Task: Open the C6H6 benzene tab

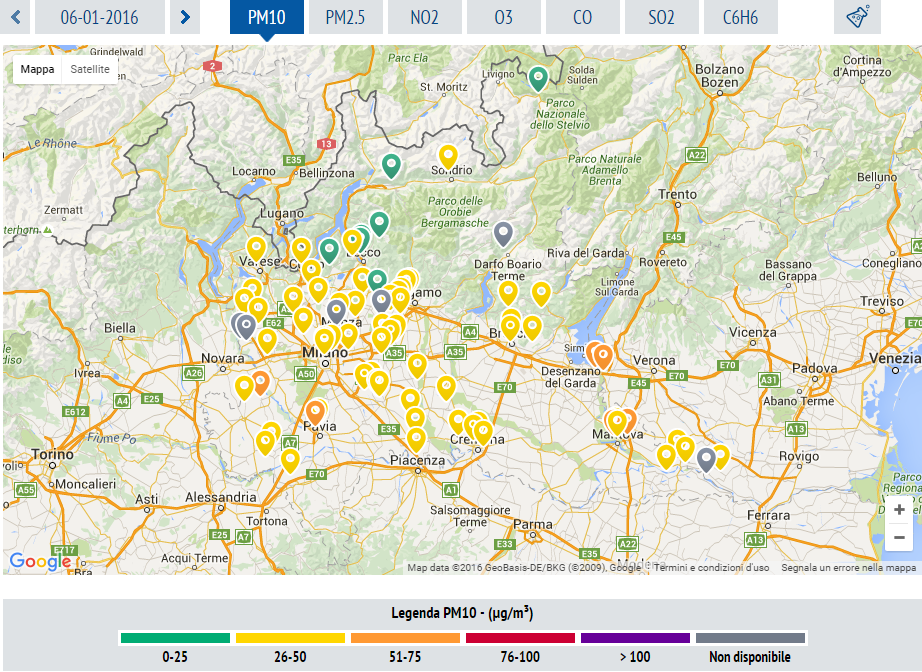Action: pos(740,17)
